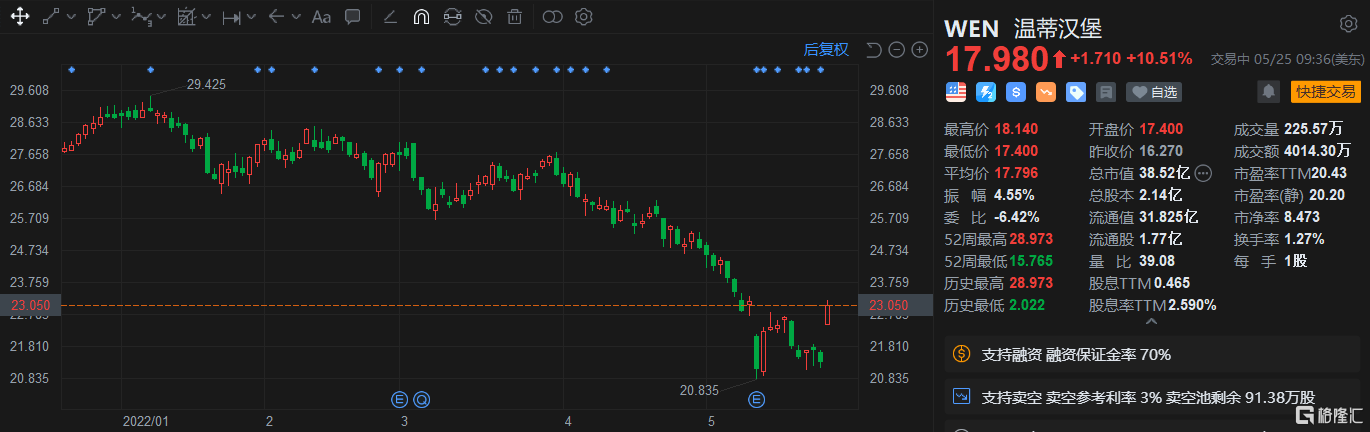Open the 后复权 adjustment selector
This screenshot has height=432, width=1370.
[826, 50]
